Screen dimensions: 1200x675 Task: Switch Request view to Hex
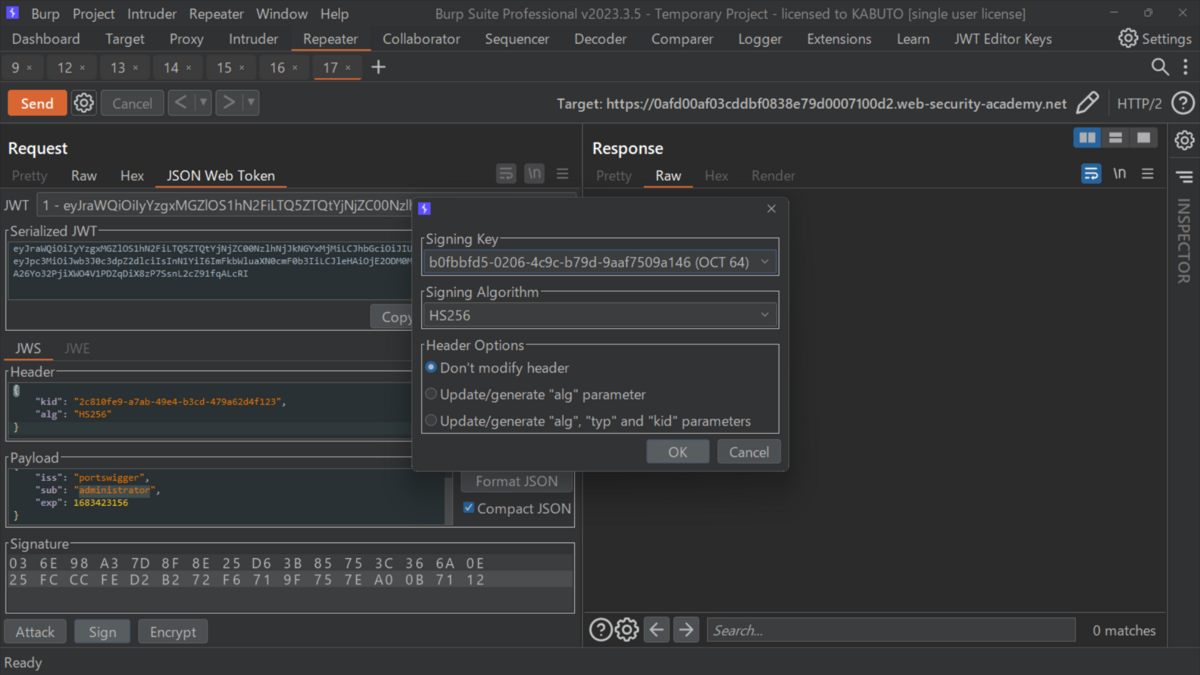[x=132, y=175]
